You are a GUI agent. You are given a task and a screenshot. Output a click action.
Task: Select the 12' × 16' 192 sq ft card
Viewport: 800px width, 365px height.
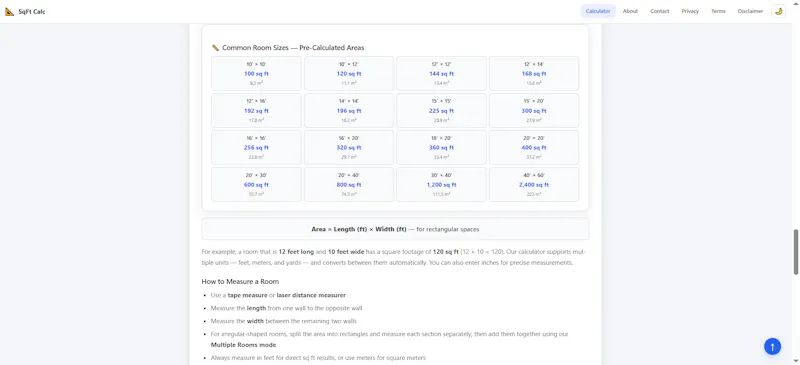pos(256,110)
